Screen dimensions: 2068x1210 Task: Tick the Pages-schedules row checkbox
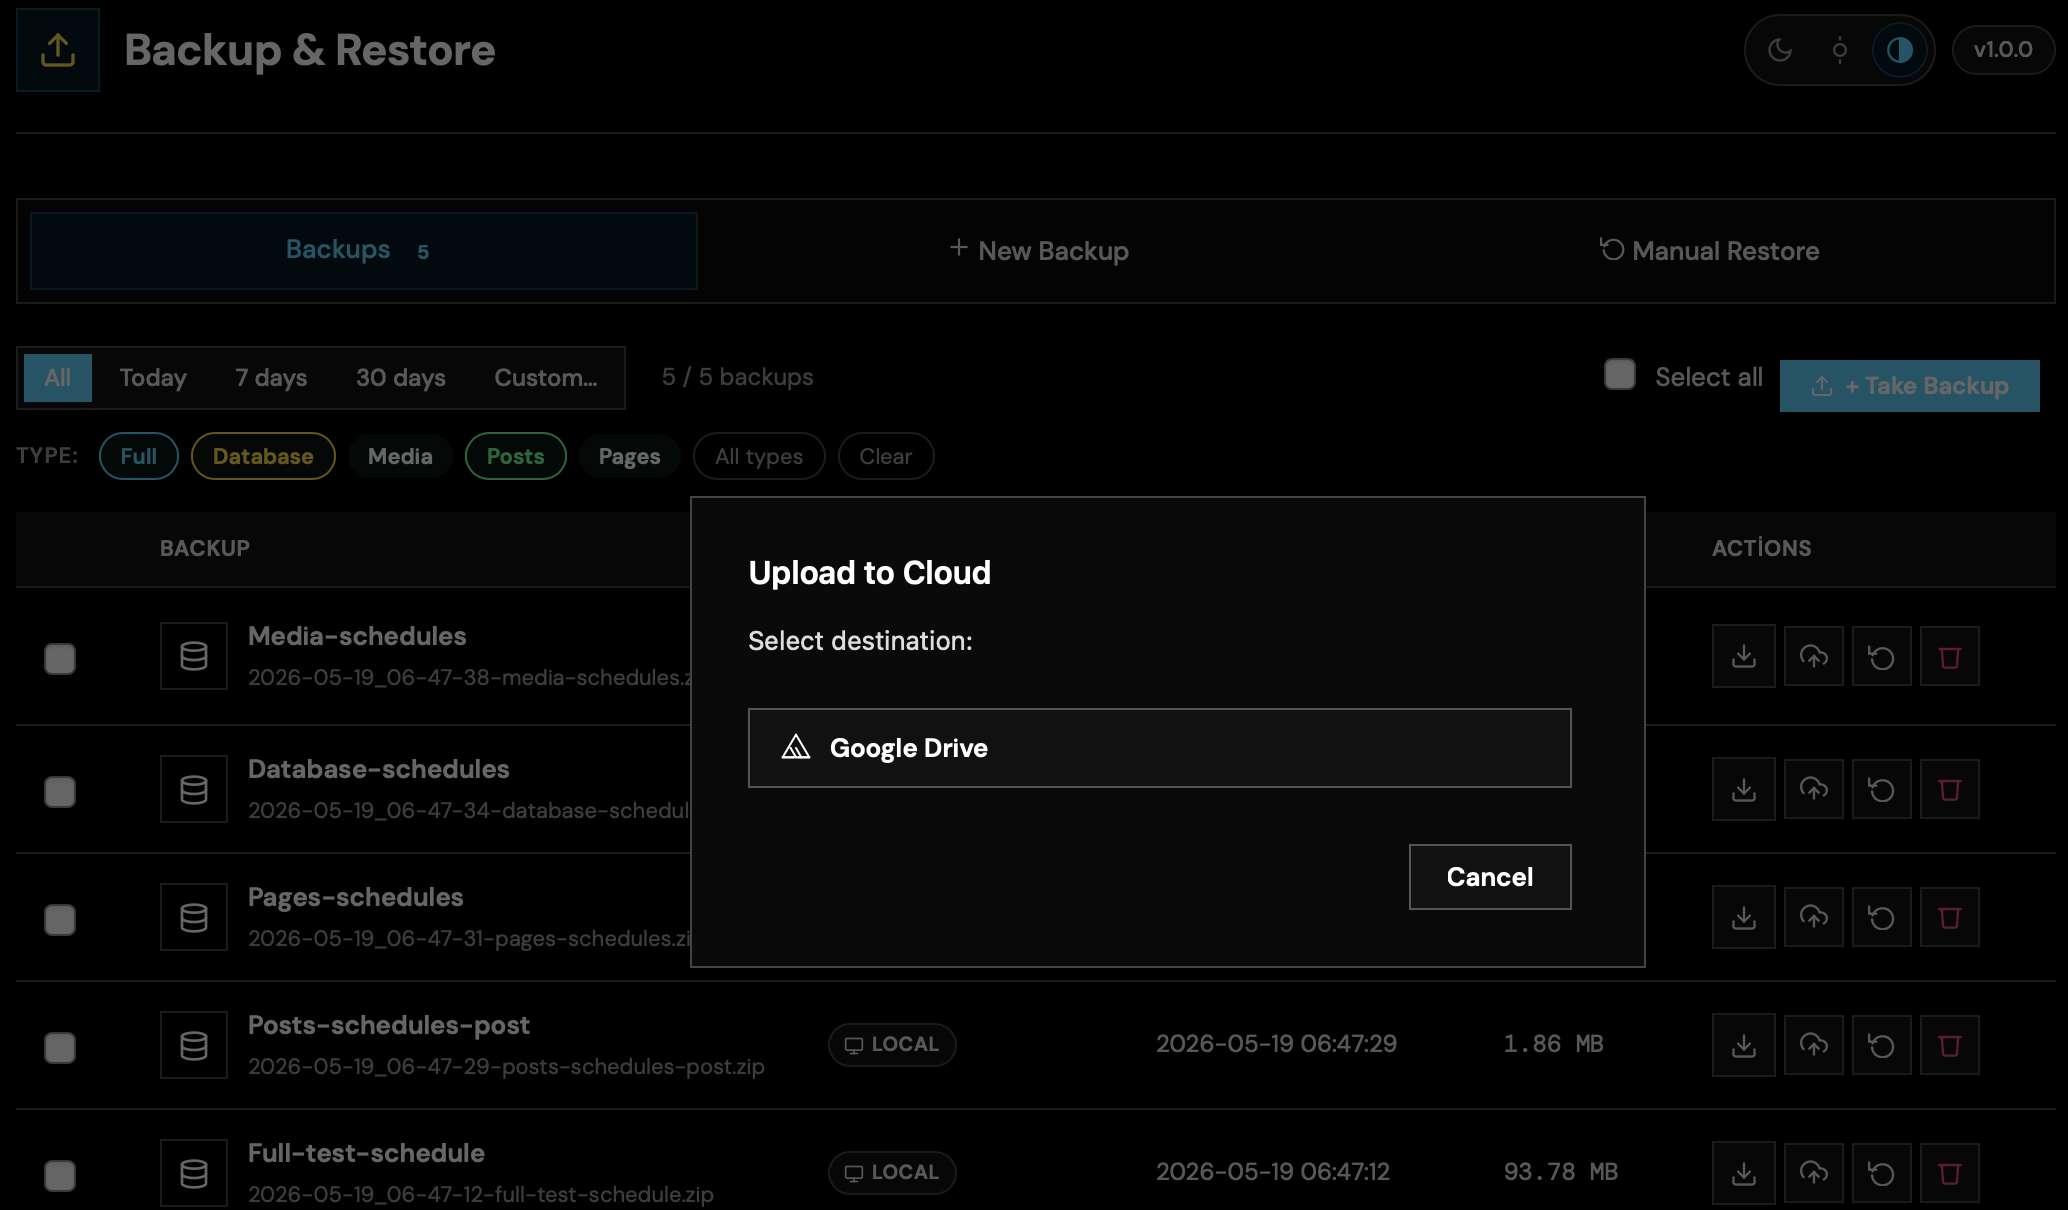(60, 920)
